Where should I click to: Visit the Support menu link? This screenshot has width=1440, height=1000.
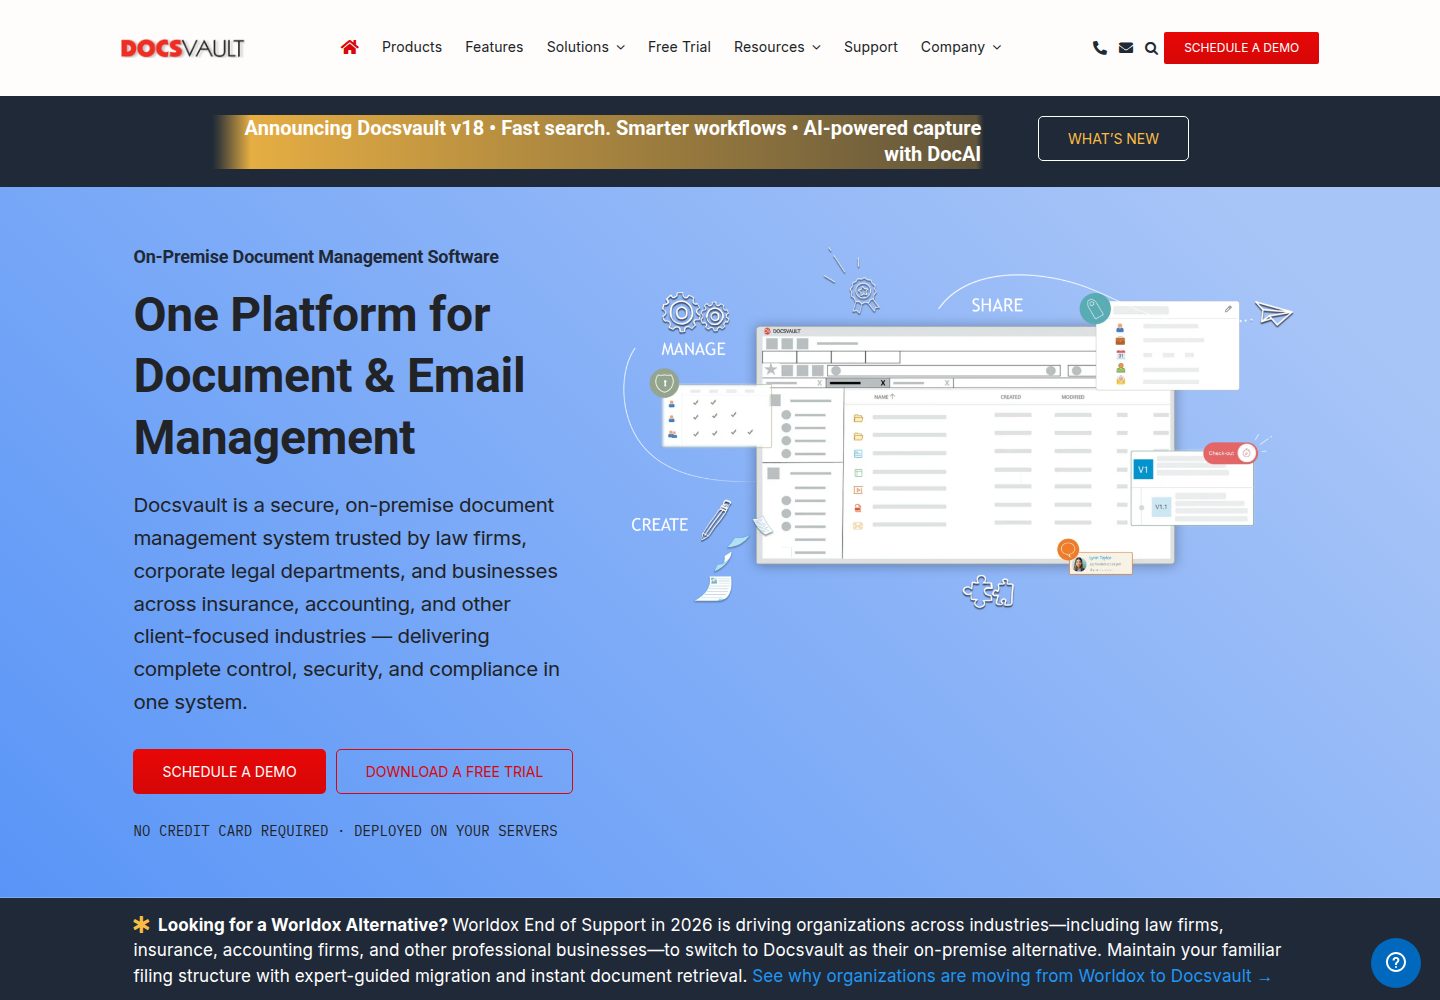[871, 47]
